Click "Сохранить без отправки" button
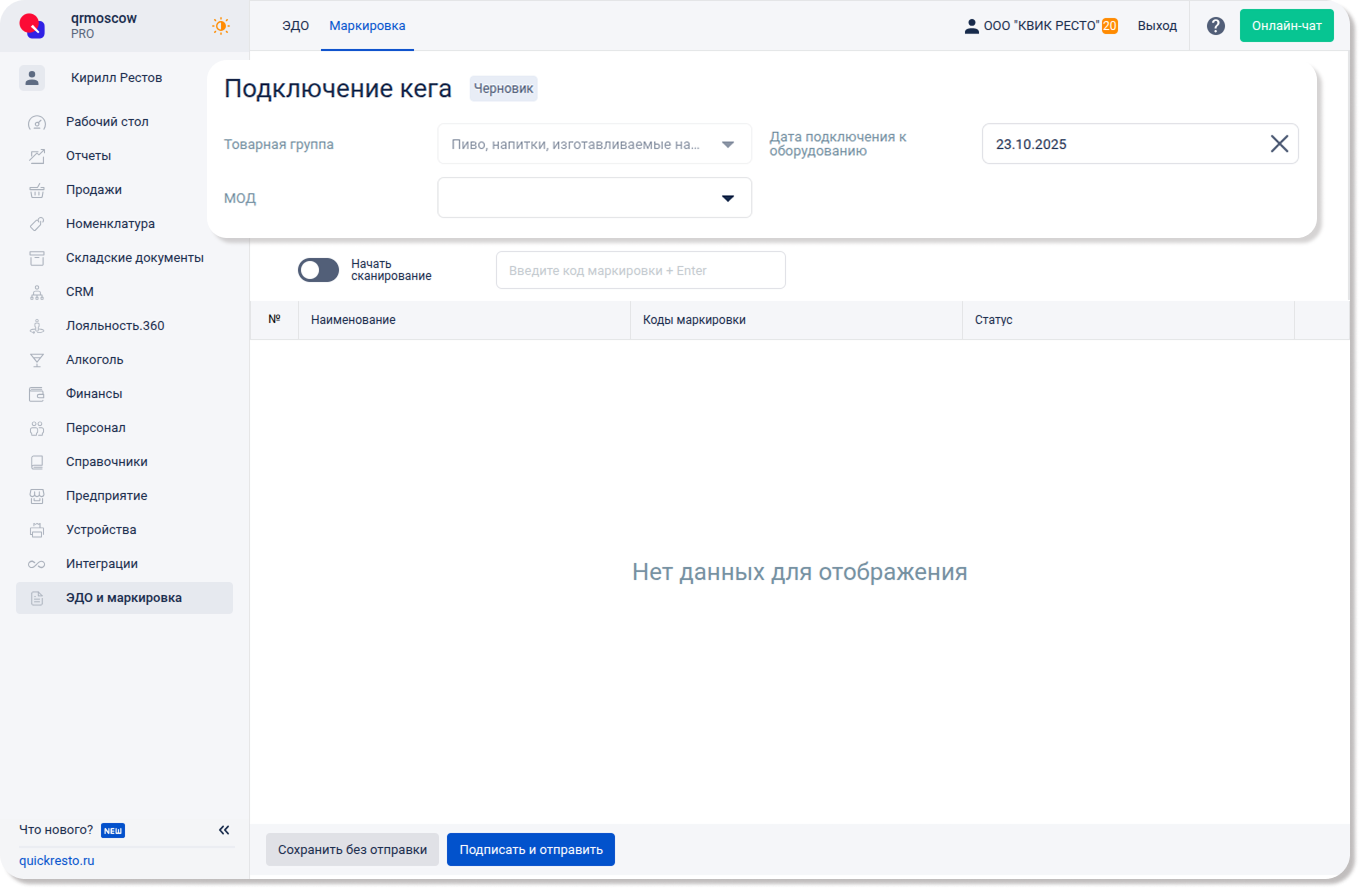Image resolution: width=1359 pixels, height=888 pixels. [x=352, y=850]
